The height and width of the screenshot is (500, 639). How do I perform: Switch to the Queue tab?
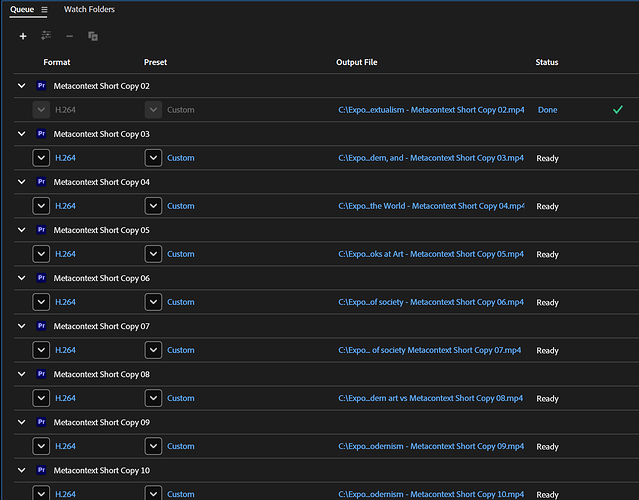pyautogui.click(x=22, y=9)
